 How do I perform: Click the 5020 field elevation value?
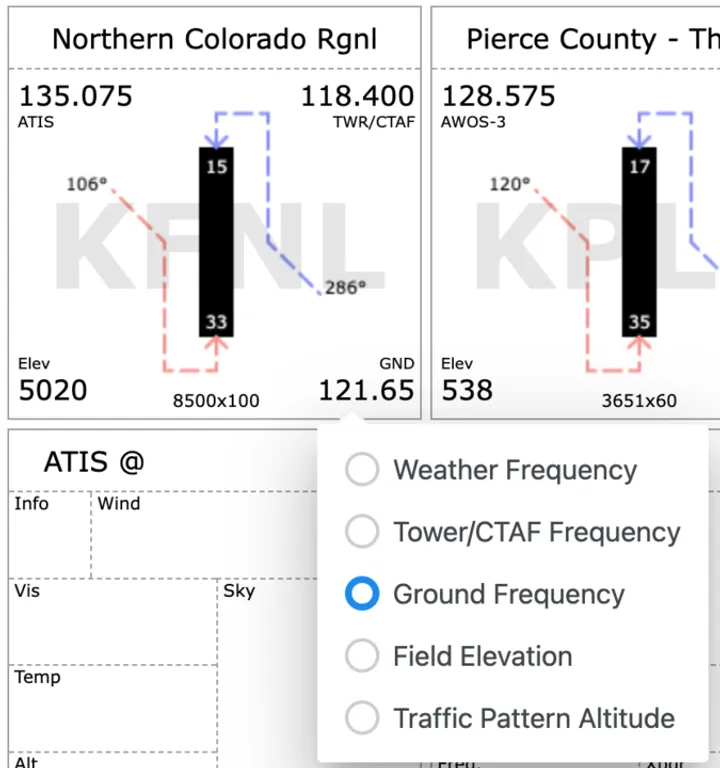pyautogui.click(x=53, y=390)
